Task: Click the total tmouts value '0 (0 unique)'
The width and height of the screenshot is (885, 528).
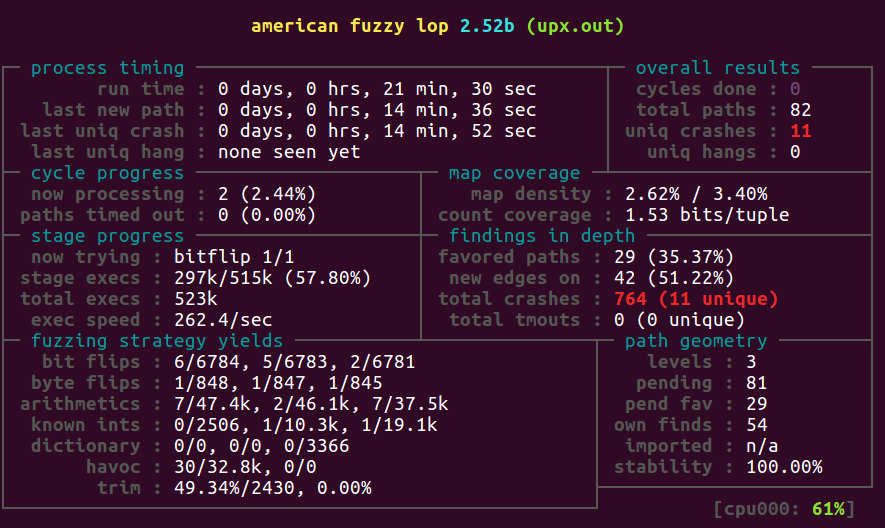Action: pyautogui.click(x=680, y=320)
